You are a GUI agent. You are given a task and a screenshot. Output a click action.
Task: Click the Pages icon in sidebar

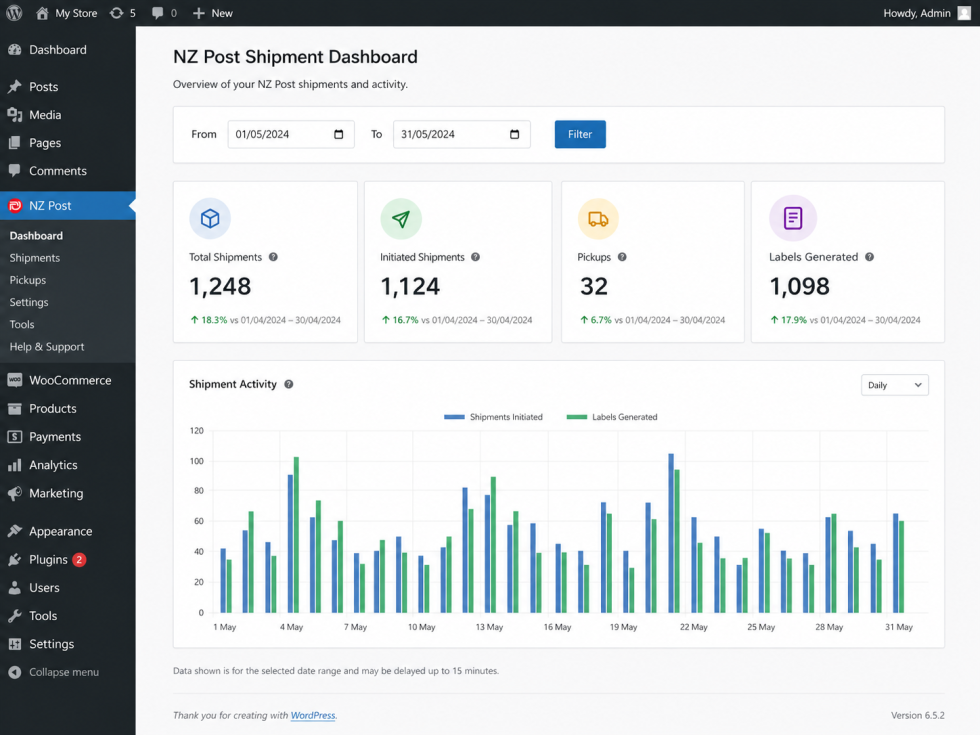[15, 142]
